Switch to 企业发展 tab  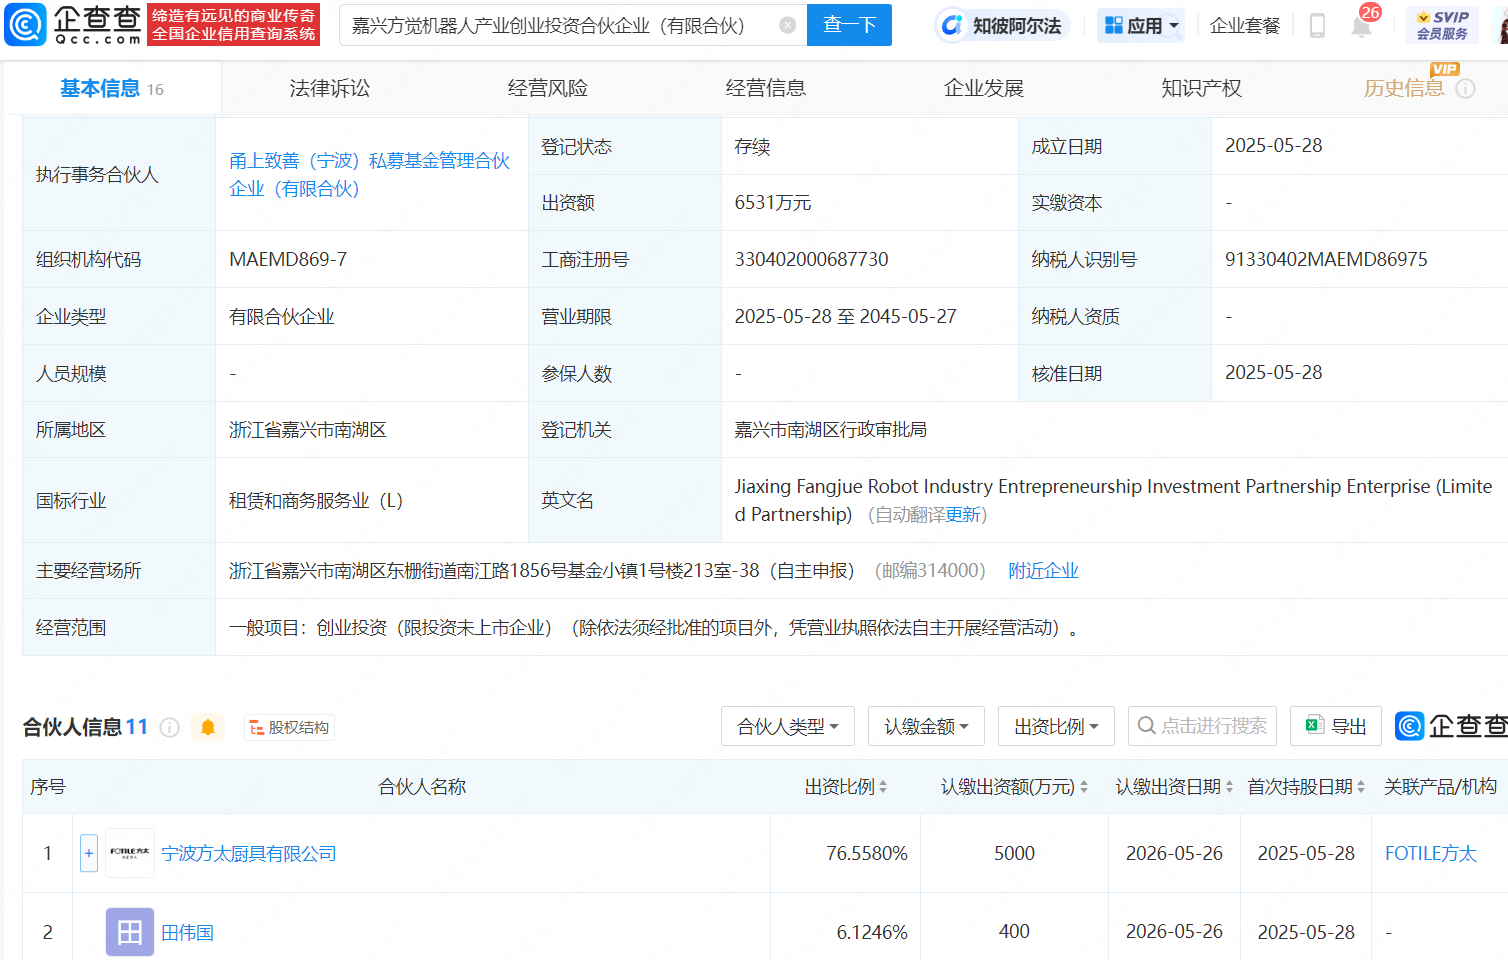(984, 88)
